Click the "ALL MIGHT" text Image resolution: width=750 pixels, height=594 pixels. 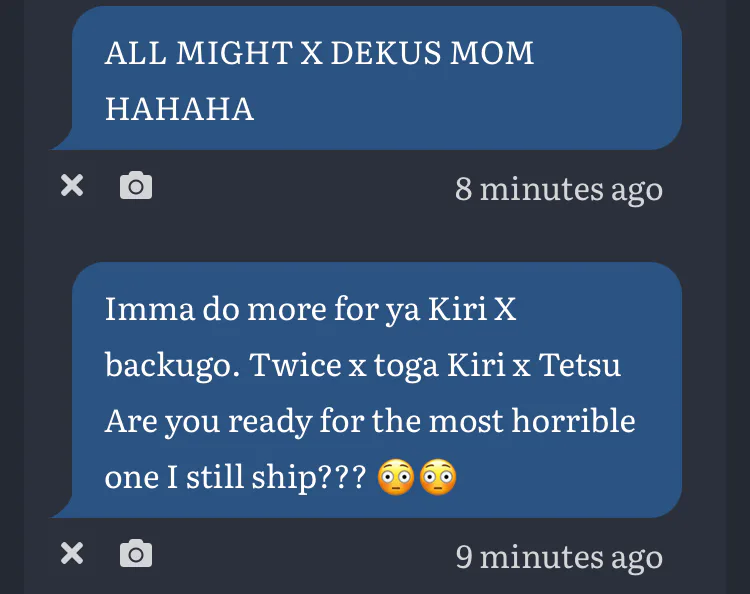tap(186, 53)
